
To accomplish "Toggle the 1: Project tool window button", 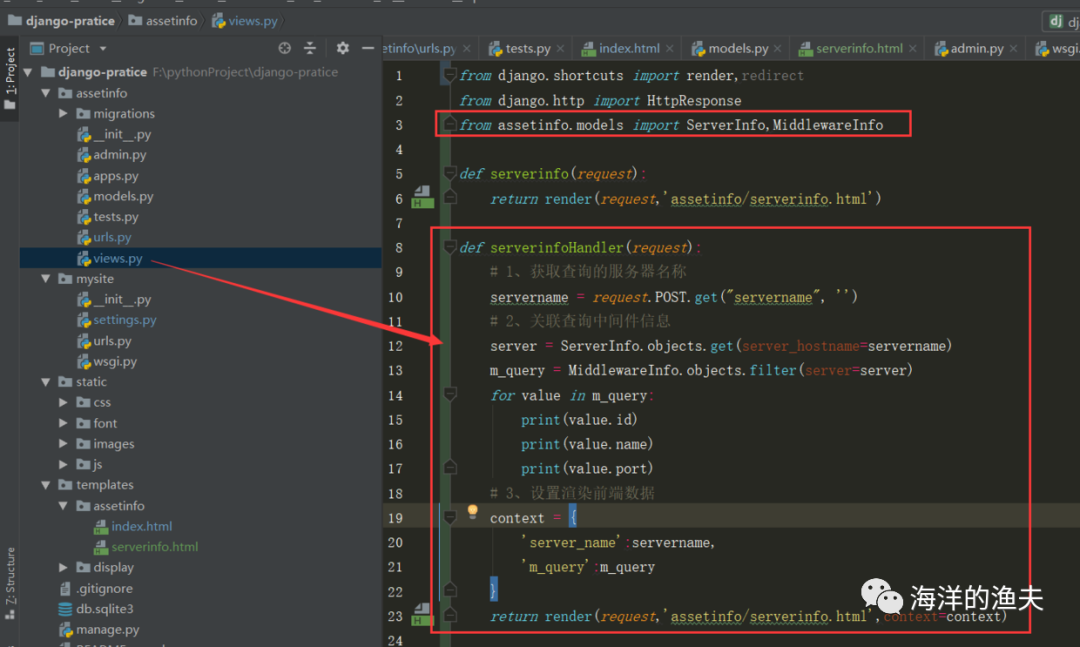I will [x=10, y=78].
